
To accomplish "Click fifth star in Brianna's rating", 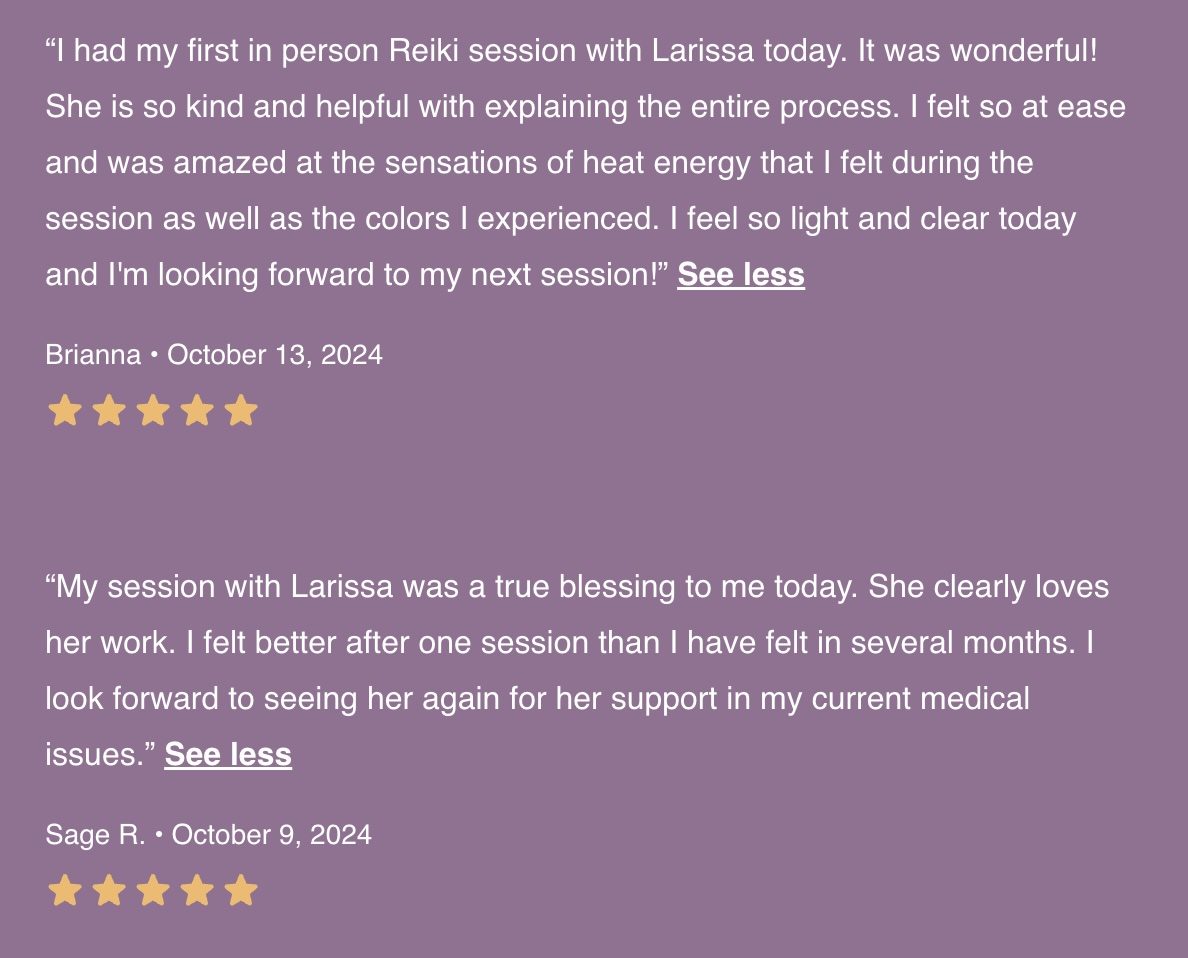I will [241, 411].
